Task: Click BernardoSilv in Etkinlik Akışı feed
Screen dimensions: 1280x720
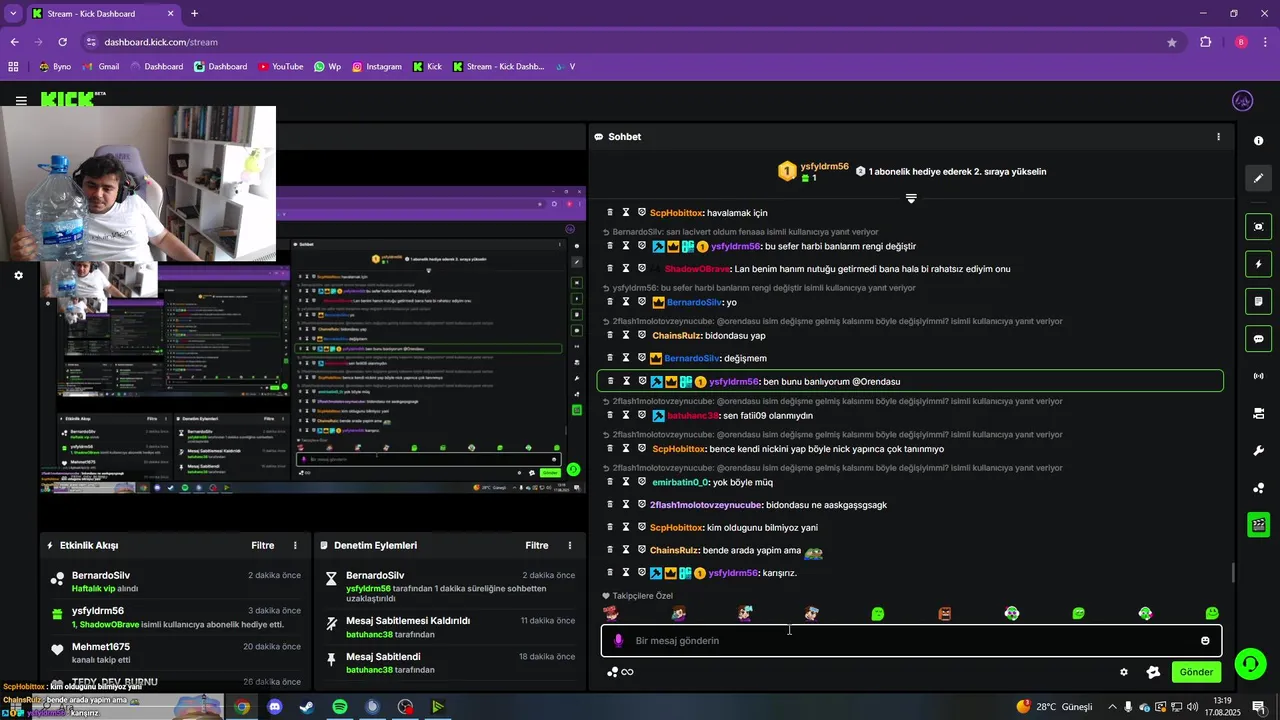Action: tap(101, 576)
